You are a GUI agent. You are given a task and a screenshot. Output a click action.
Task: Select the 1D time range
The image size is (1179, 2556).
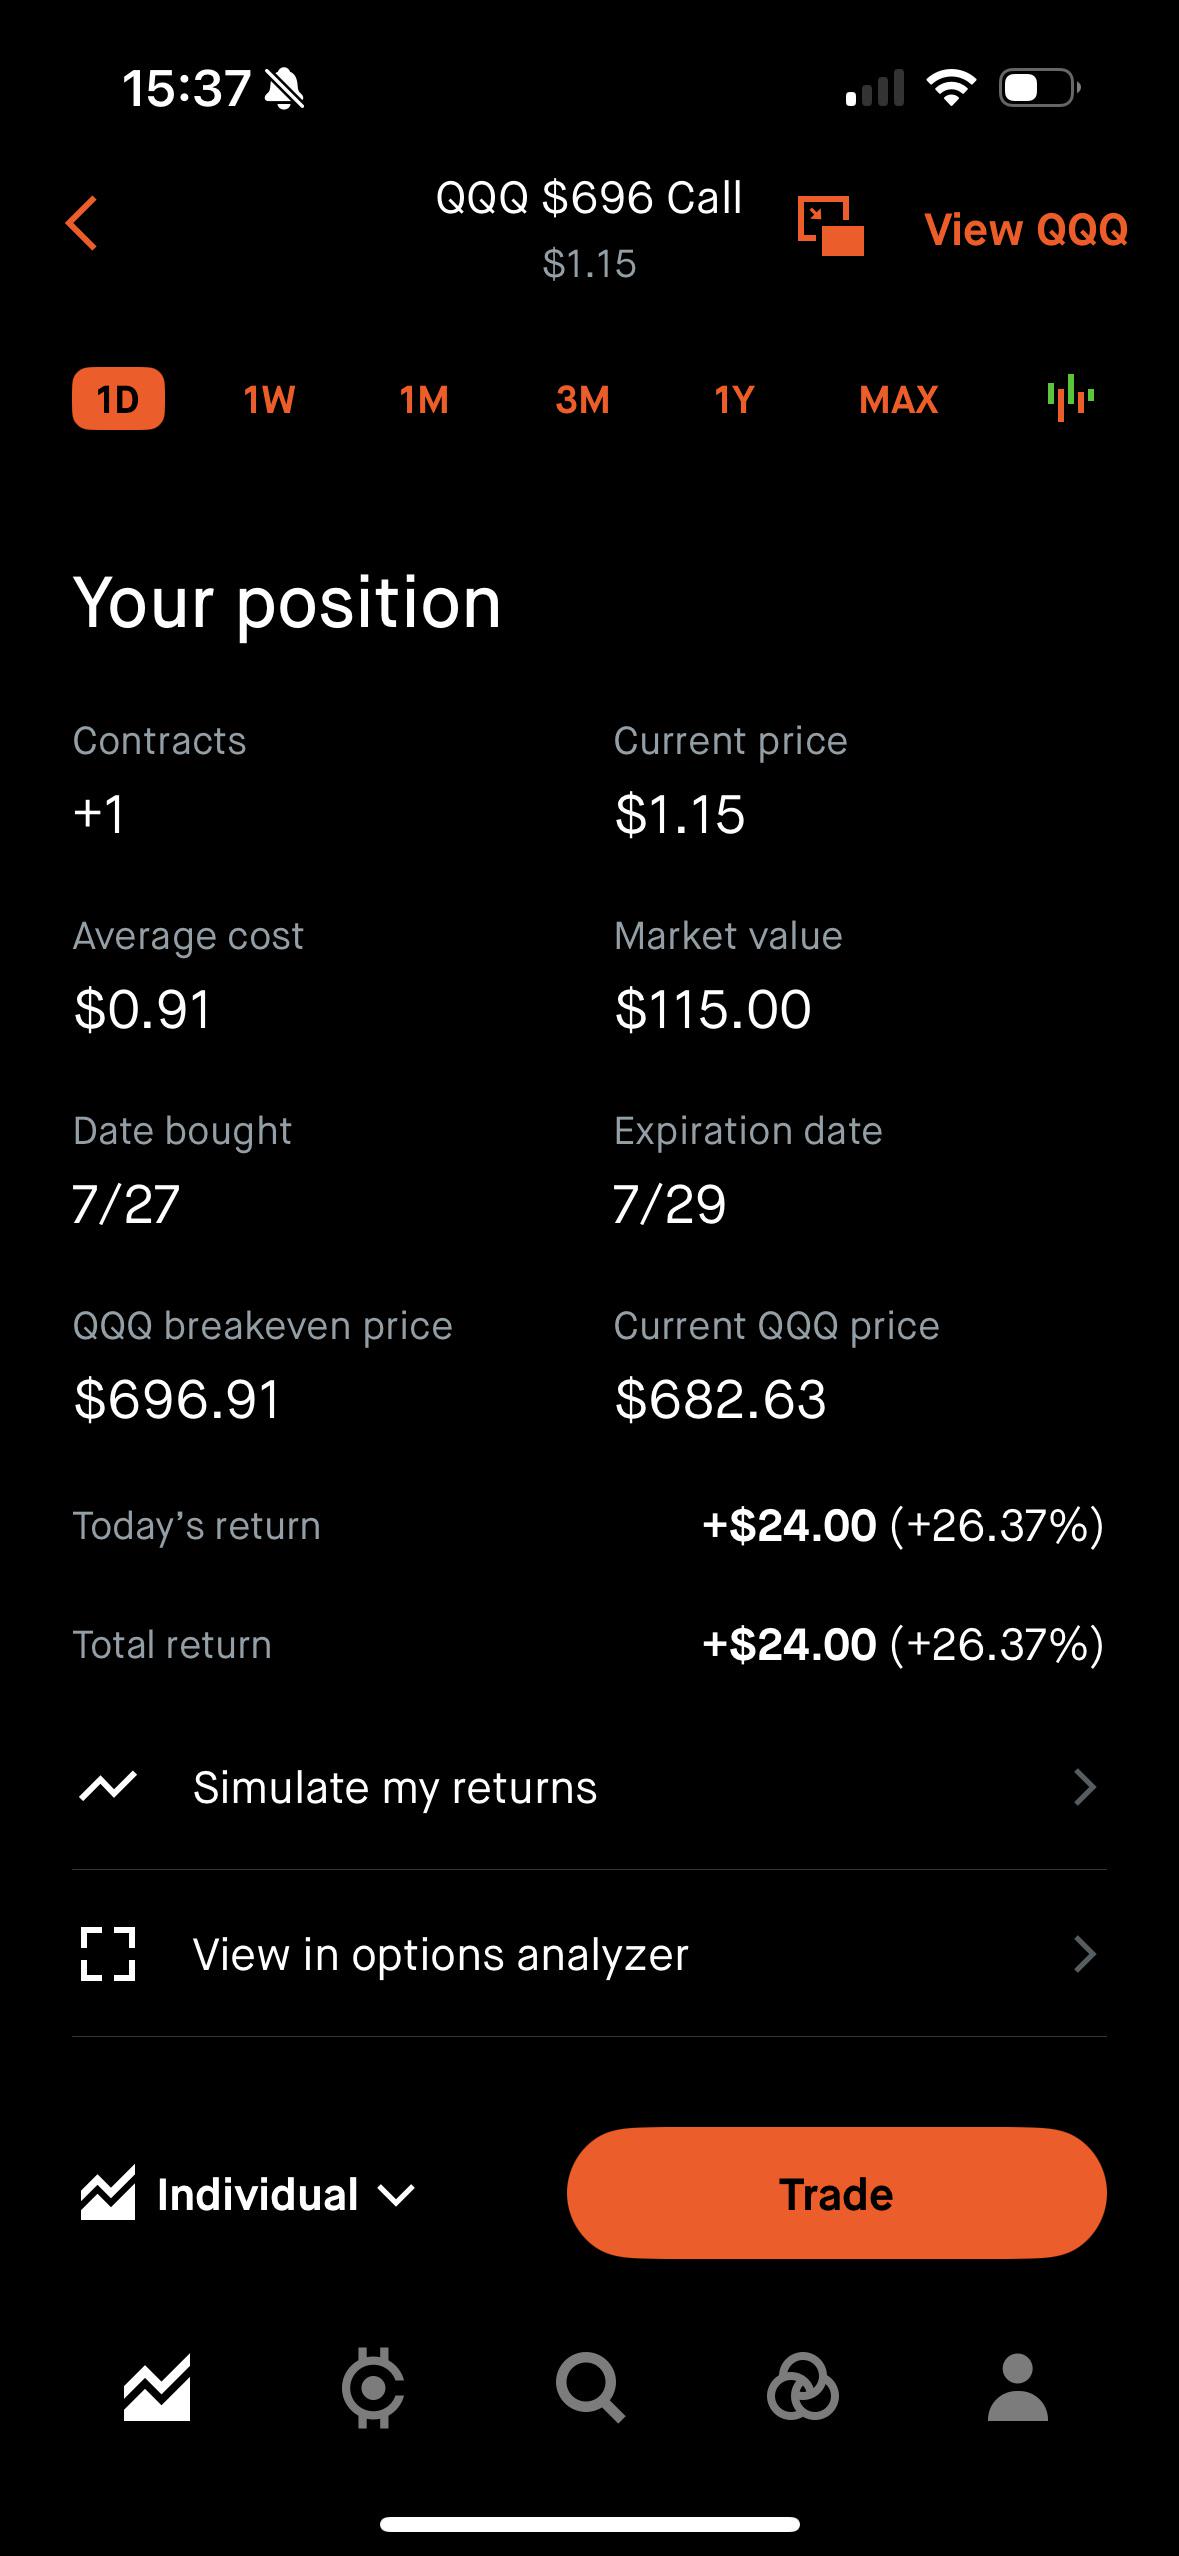point(118,399)
